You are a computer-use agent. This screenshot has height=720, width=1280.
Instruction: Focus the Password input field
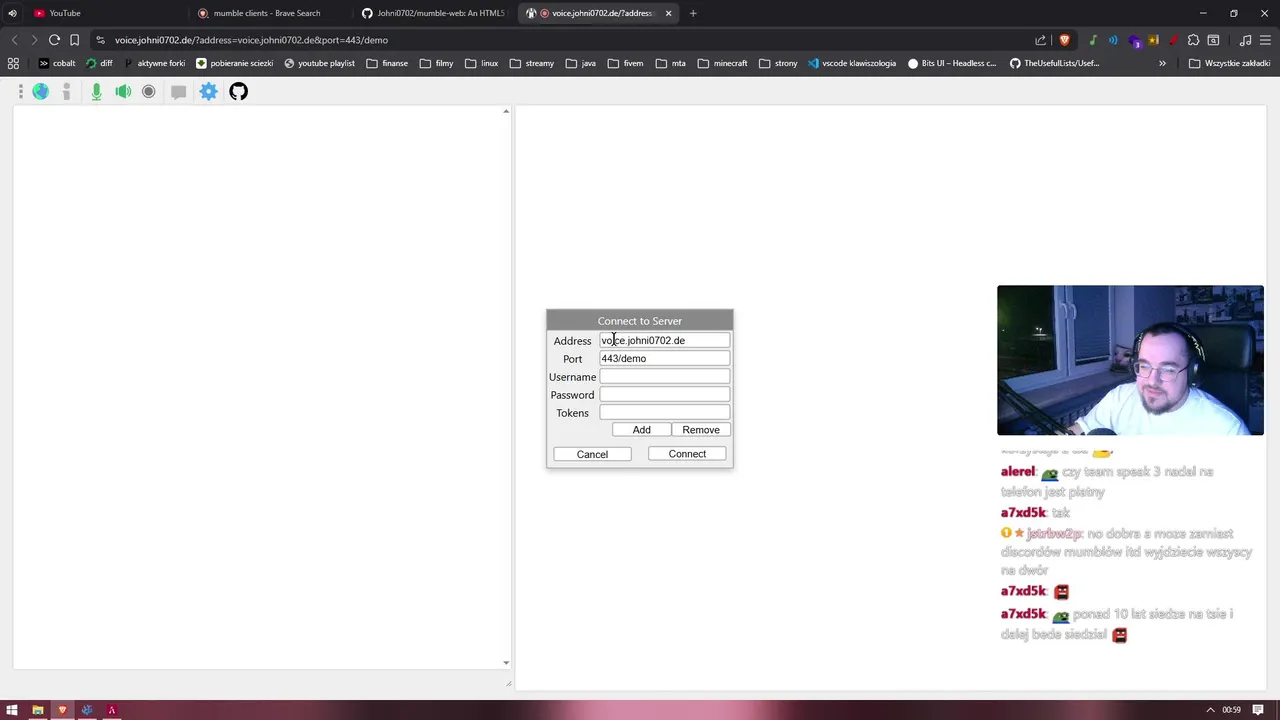click(x=664, y=394)
